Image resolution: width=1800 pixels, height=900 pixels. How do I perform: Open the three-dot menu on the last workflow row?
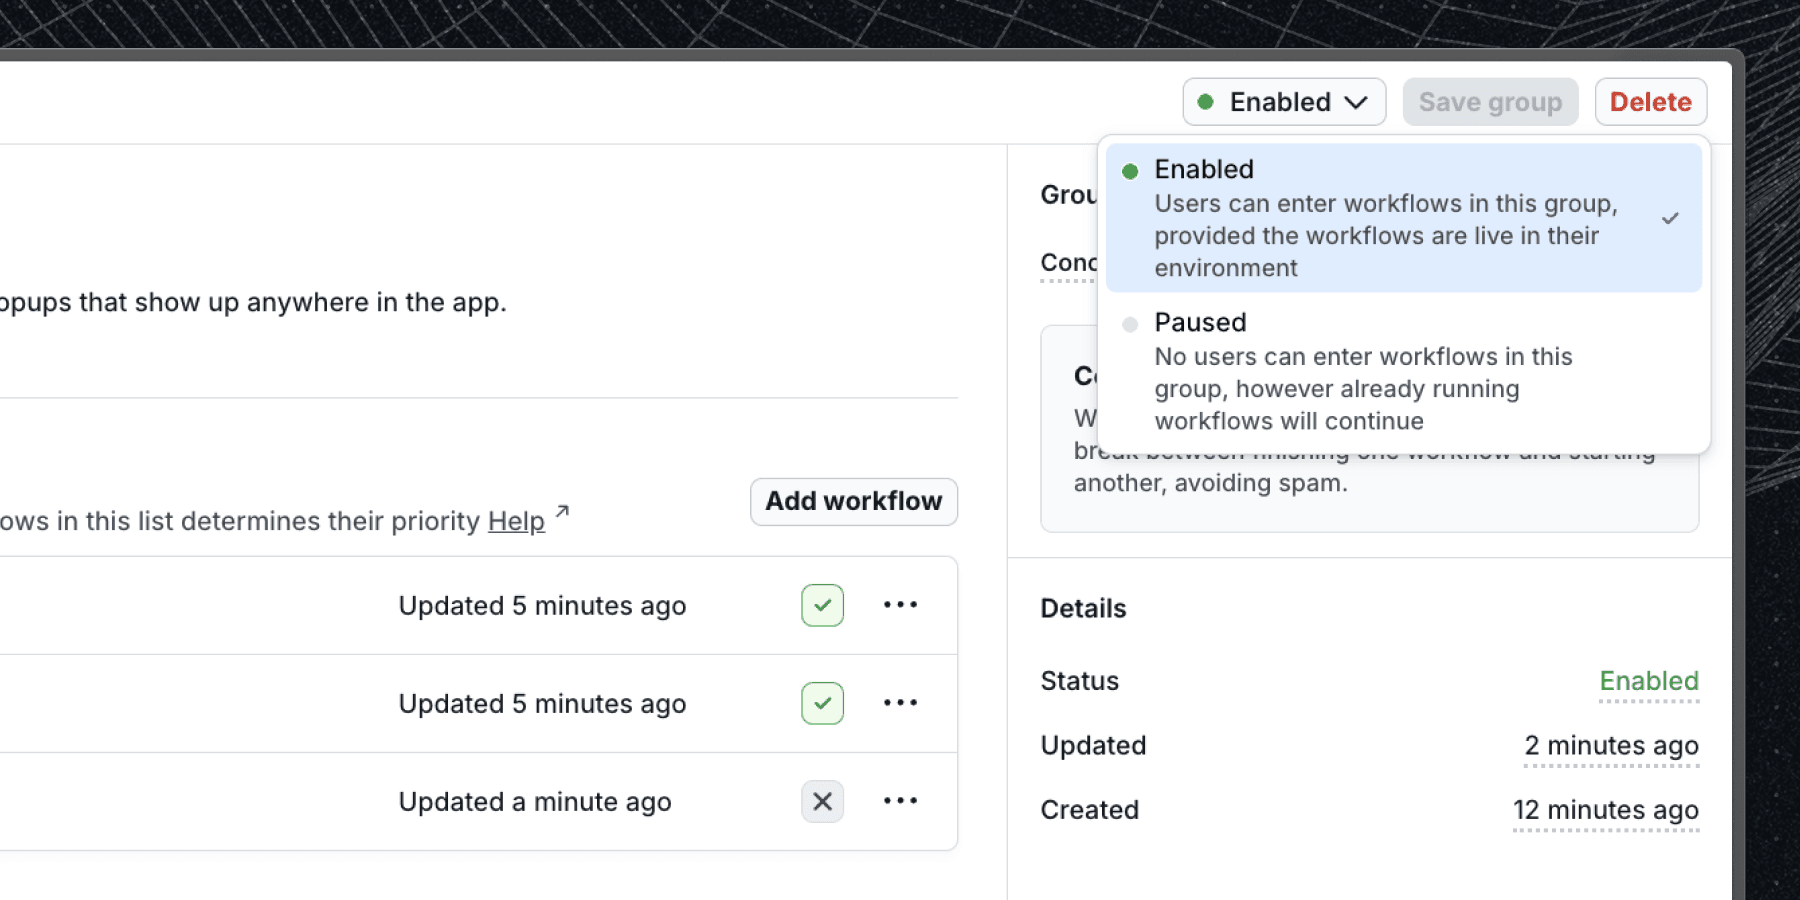click(900, 801)
